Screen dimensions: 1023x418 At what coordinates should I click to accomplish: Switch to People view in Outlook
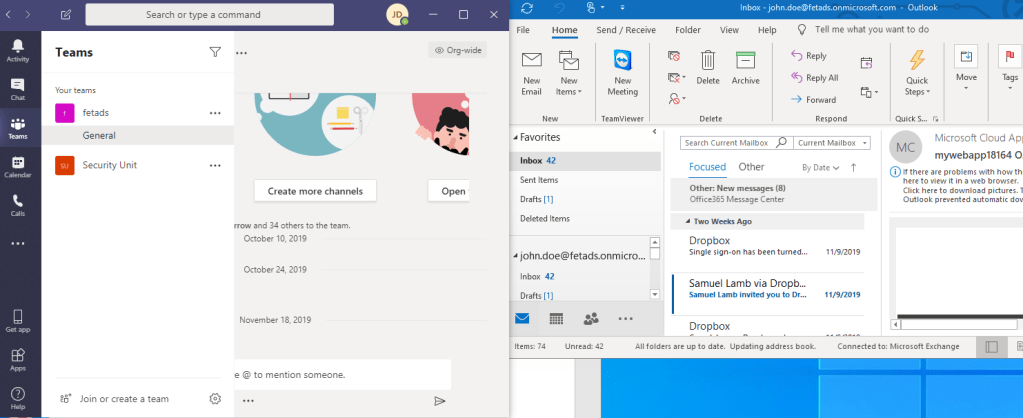tap(591, 319)
